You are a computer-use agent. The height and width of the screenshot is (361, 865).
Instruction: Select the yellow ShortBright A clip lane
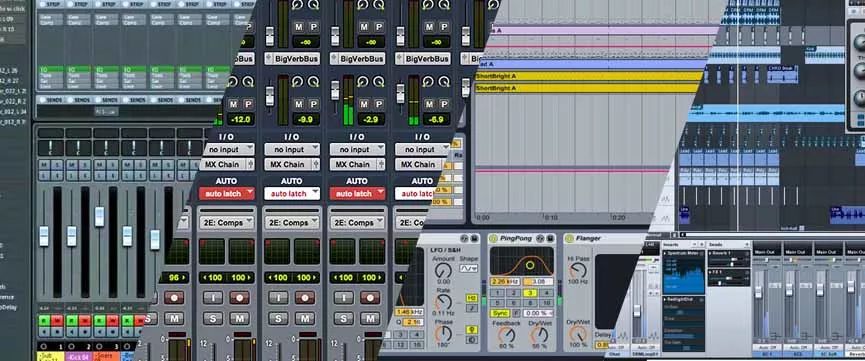point(589,77)
